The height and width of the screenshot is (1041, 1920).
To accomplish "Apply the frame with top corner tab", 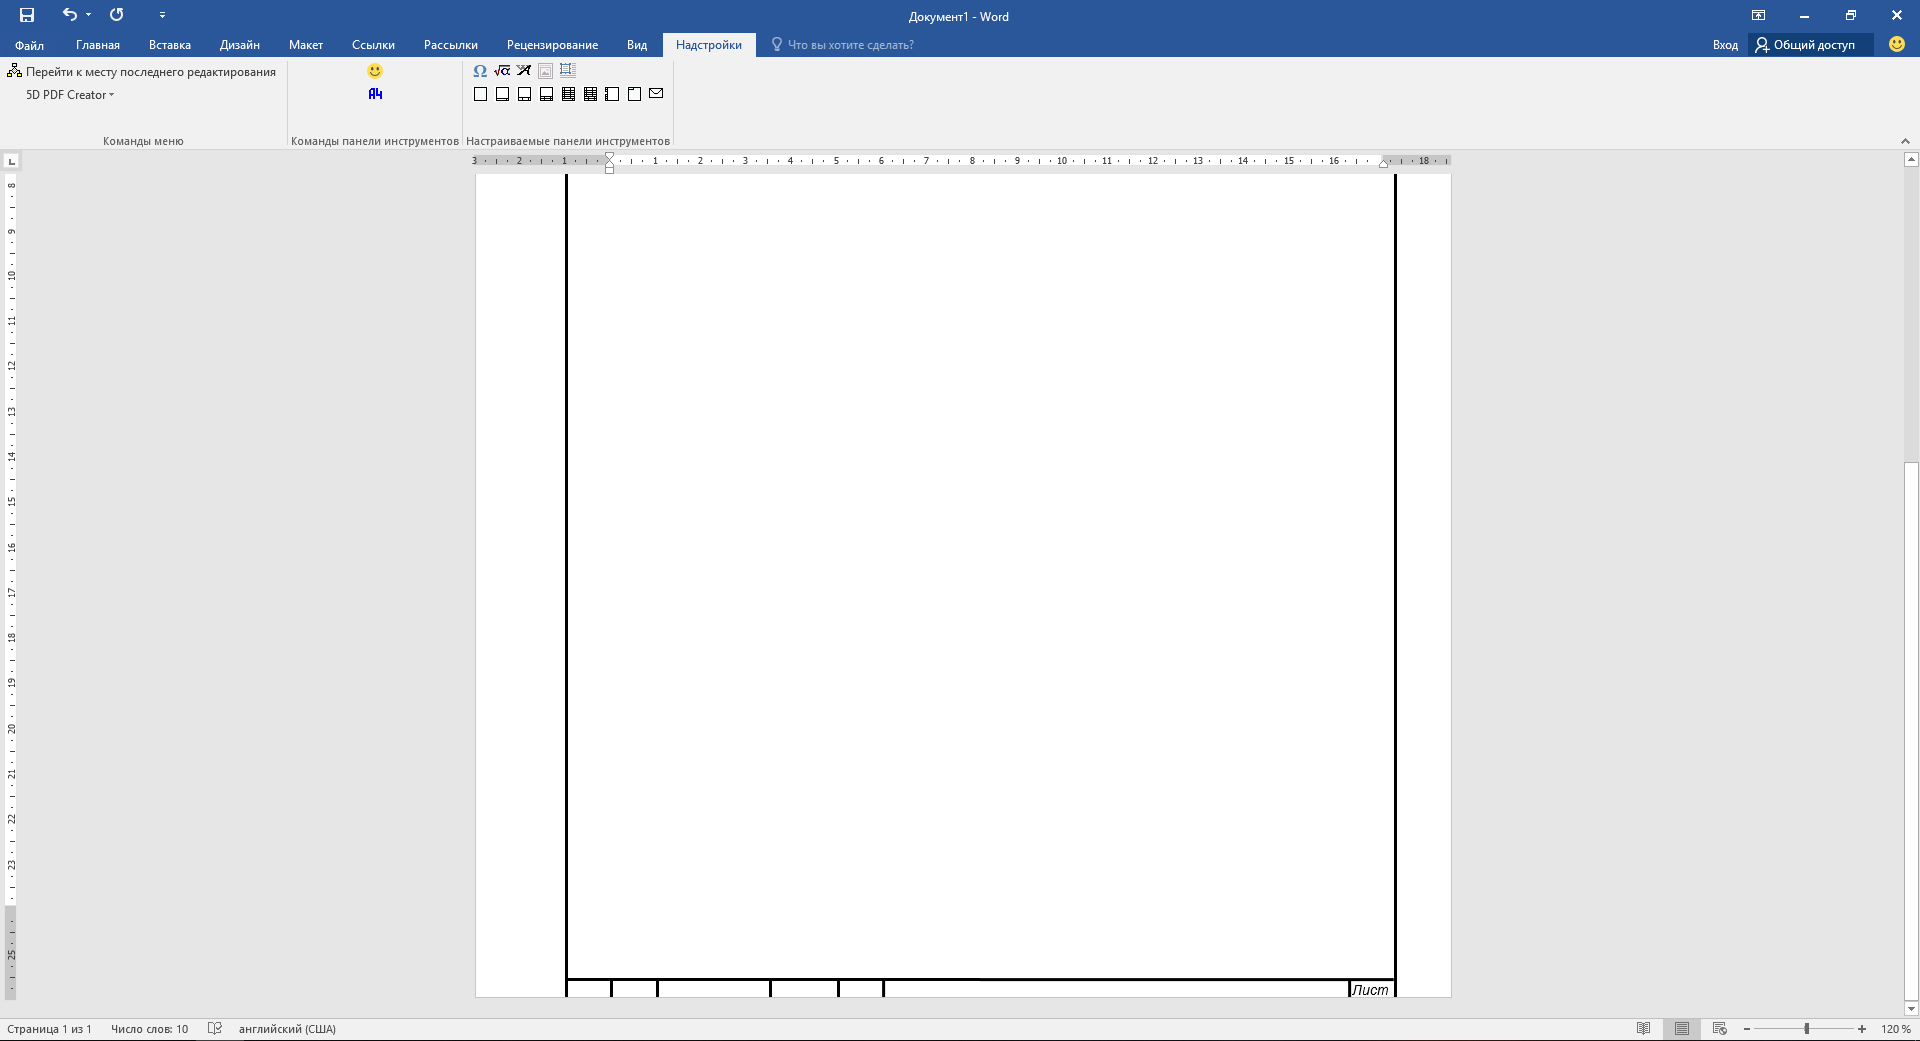I will point(634,94).
